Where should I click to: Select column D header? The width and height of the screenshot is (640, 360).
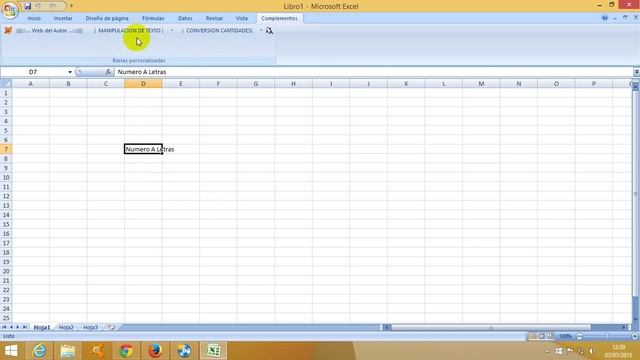(143, 84)
